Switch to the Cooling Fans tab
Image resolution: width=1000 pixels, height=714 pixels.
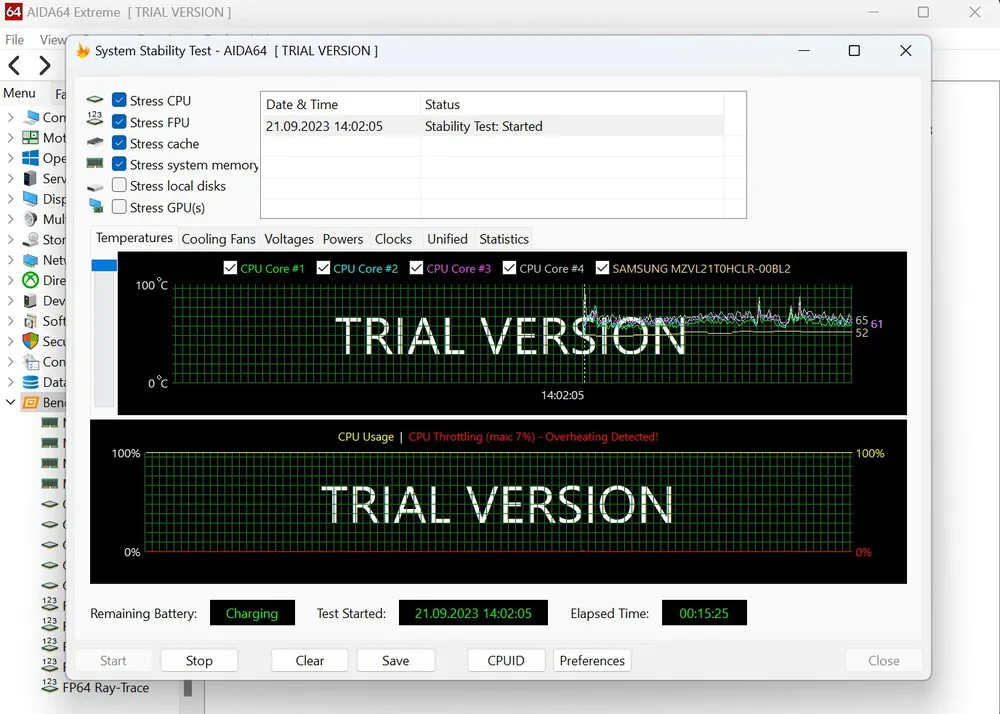point(218,239)
